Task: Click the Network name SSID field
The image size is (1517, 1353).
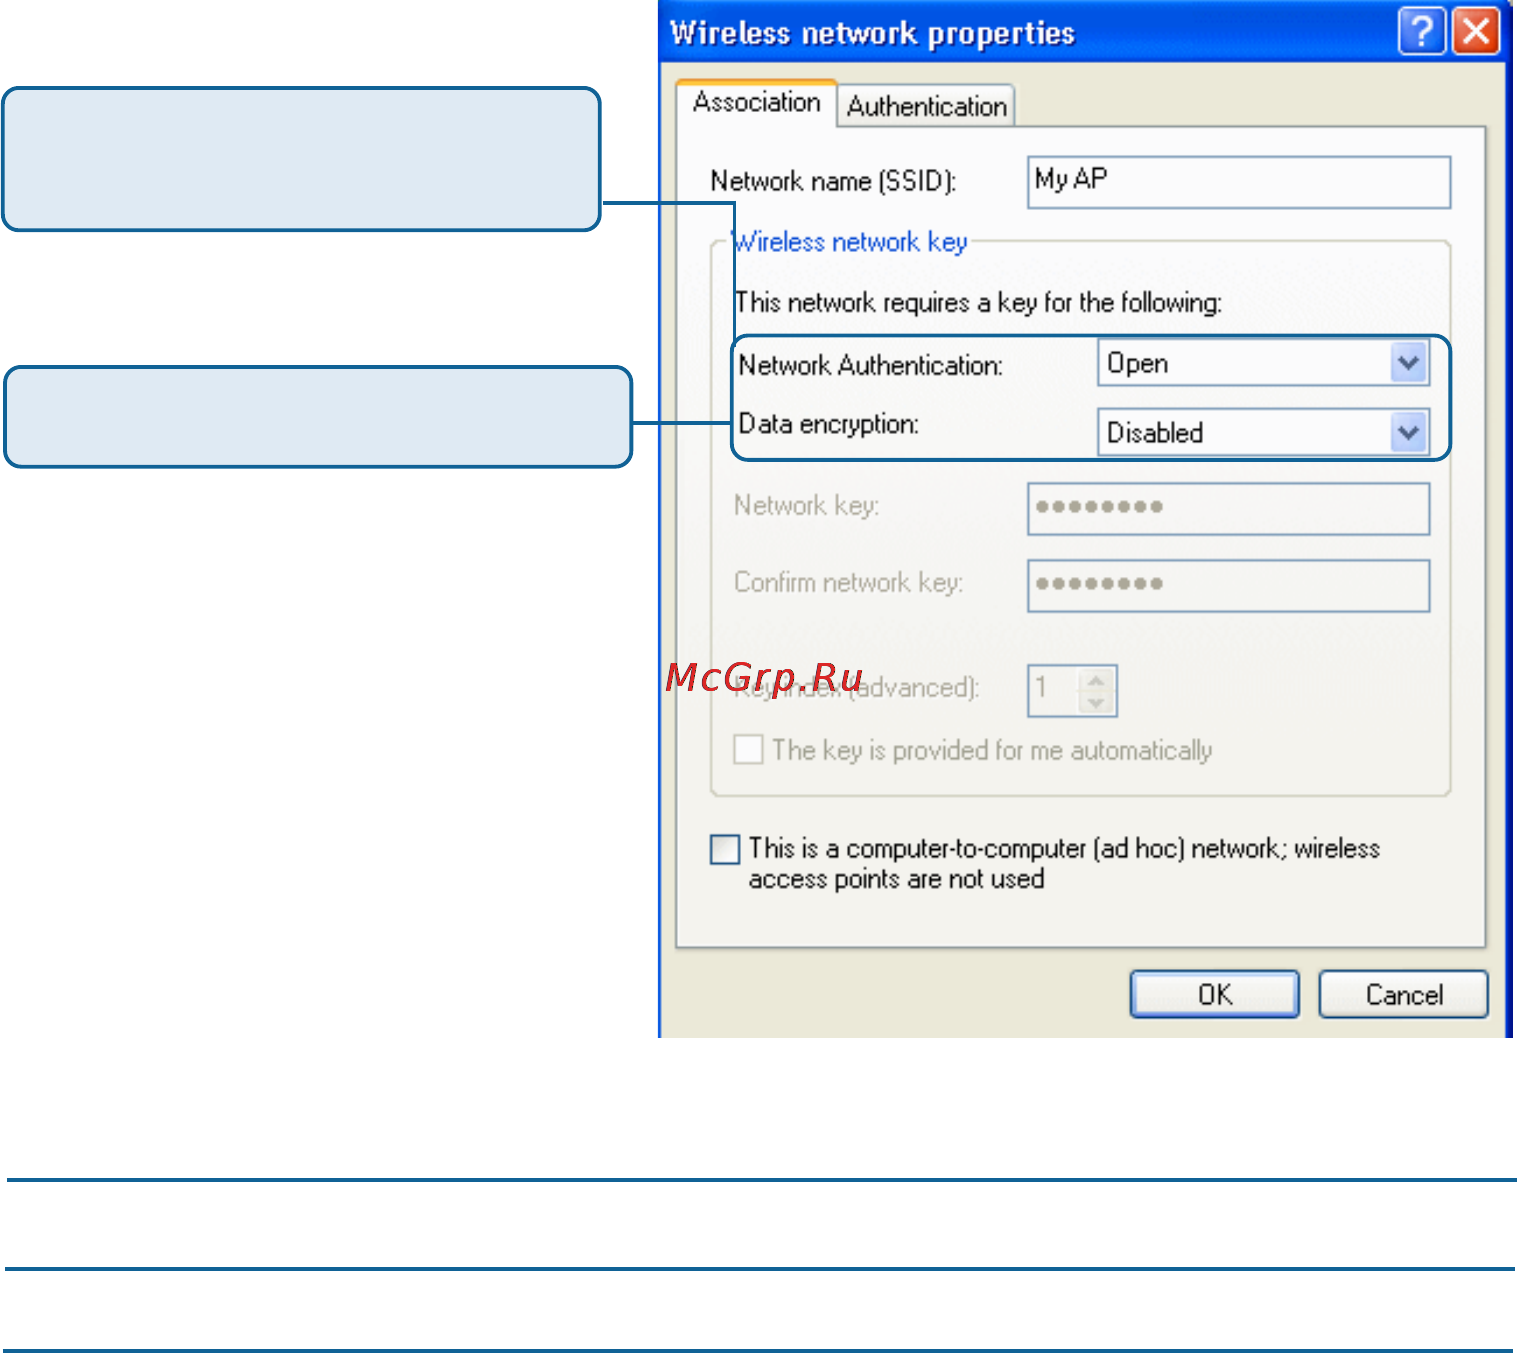Action: [x=1239, y=182]
